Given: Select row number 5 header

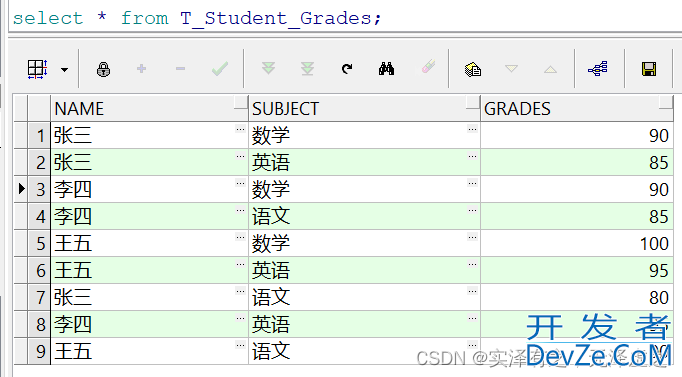Looking at the screenshot, I should [x=39, y=244].
